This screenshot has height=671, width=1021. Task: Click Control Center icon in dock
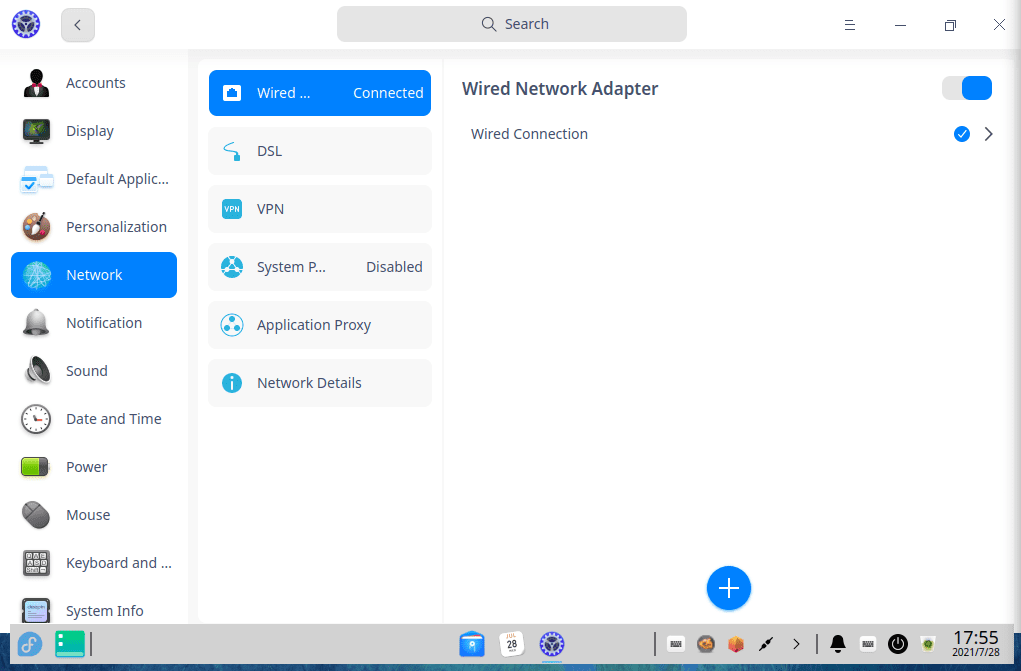[552, 644]
